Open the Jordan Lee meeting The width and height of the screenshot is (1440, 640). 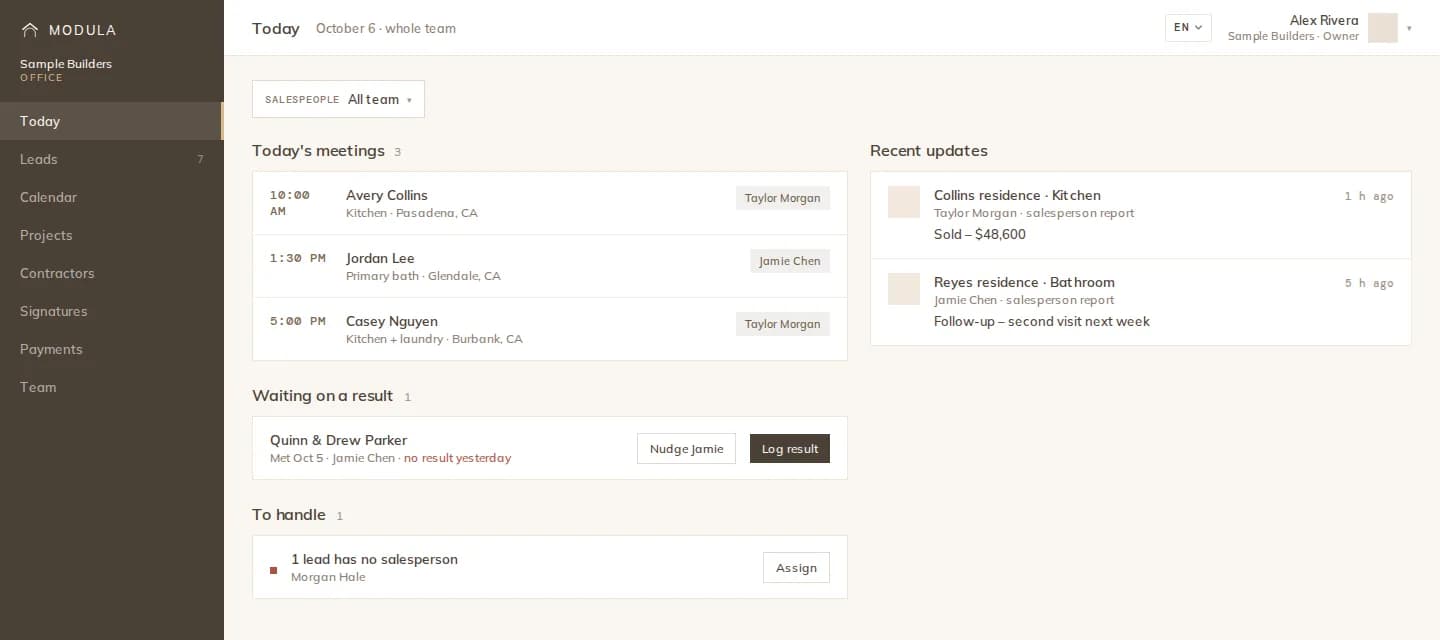click(x=550, y=266)
